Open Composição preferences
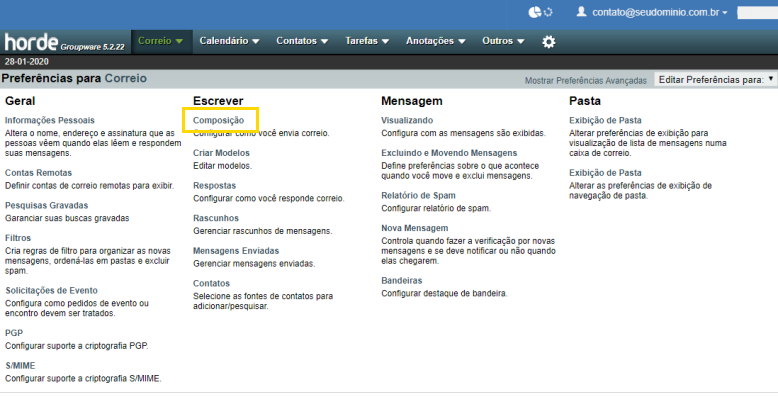Viewport: 778px width, 397px height. point(218,120)
